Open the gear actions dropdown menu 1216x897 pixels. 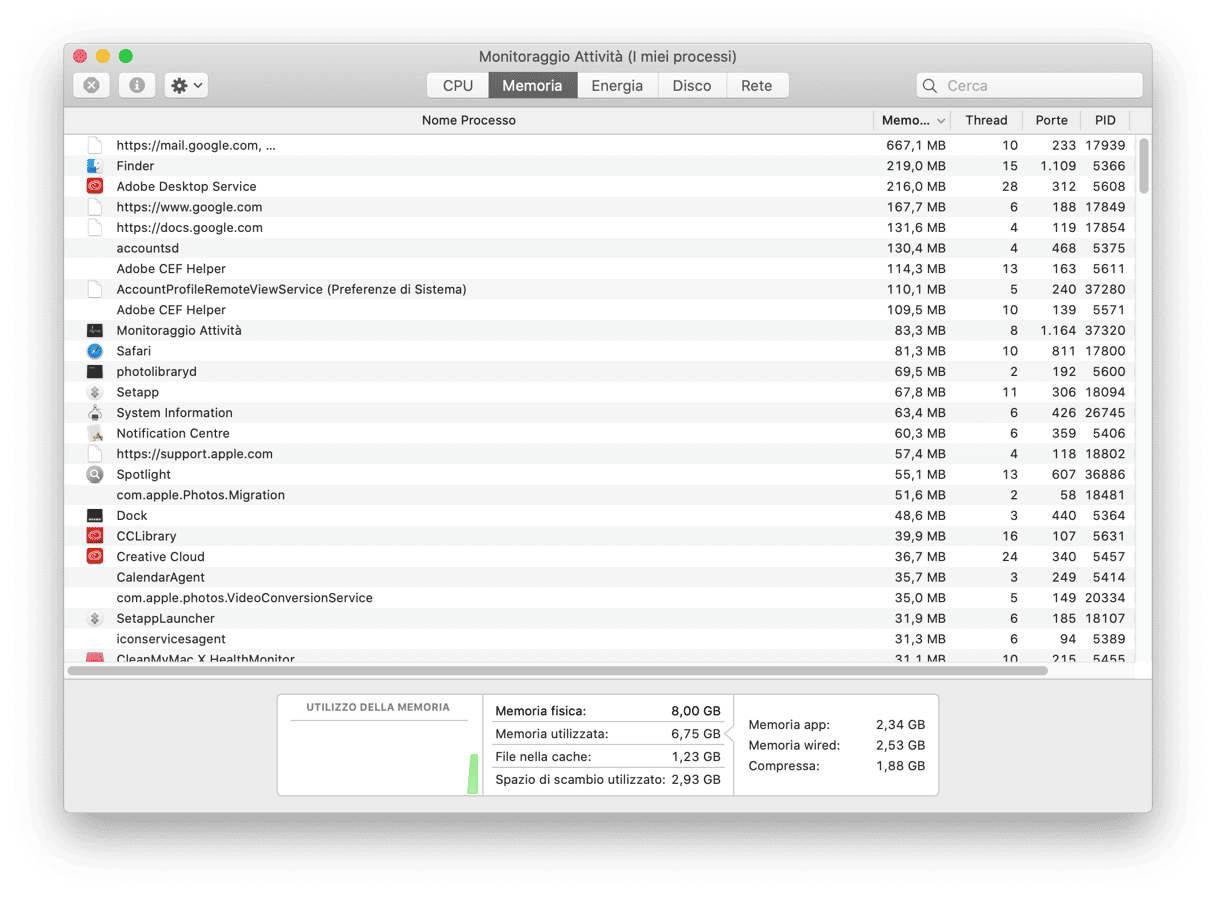(x=186, y=86)
